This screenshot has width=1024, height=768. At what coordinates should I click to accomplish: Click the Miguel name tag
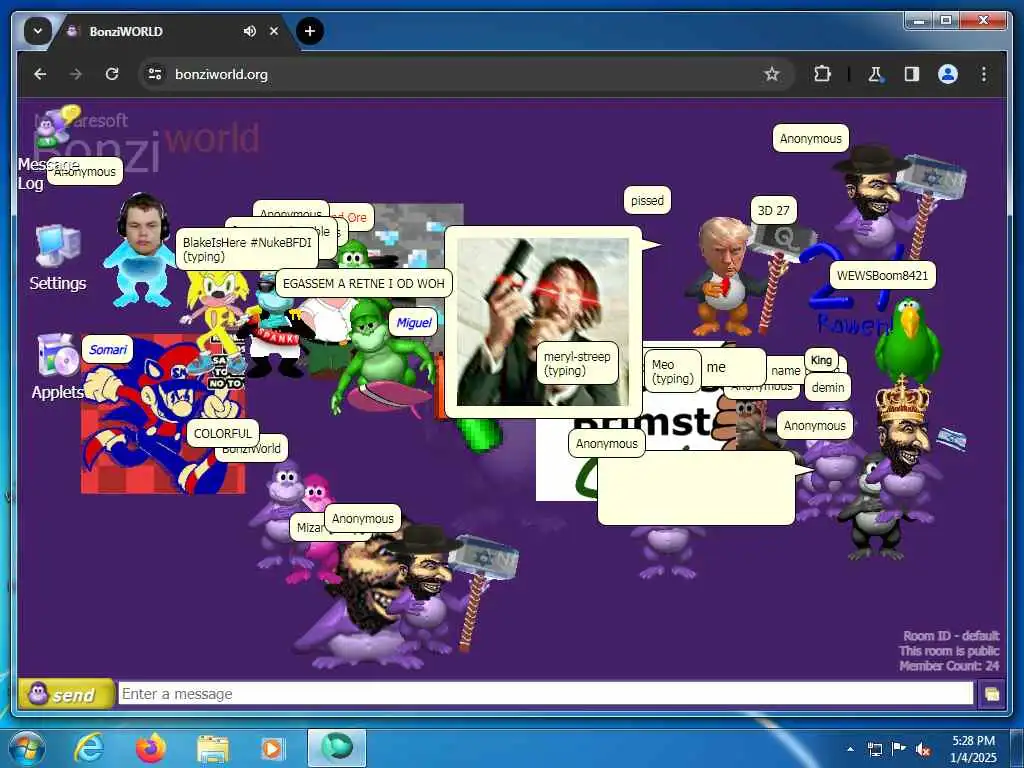pyautogui.click(x=413, y=322)
